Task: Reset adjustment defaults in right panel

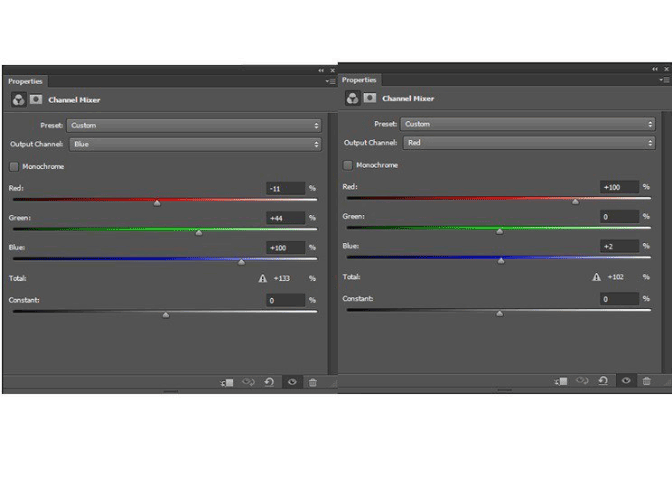Action: point(603,381)
